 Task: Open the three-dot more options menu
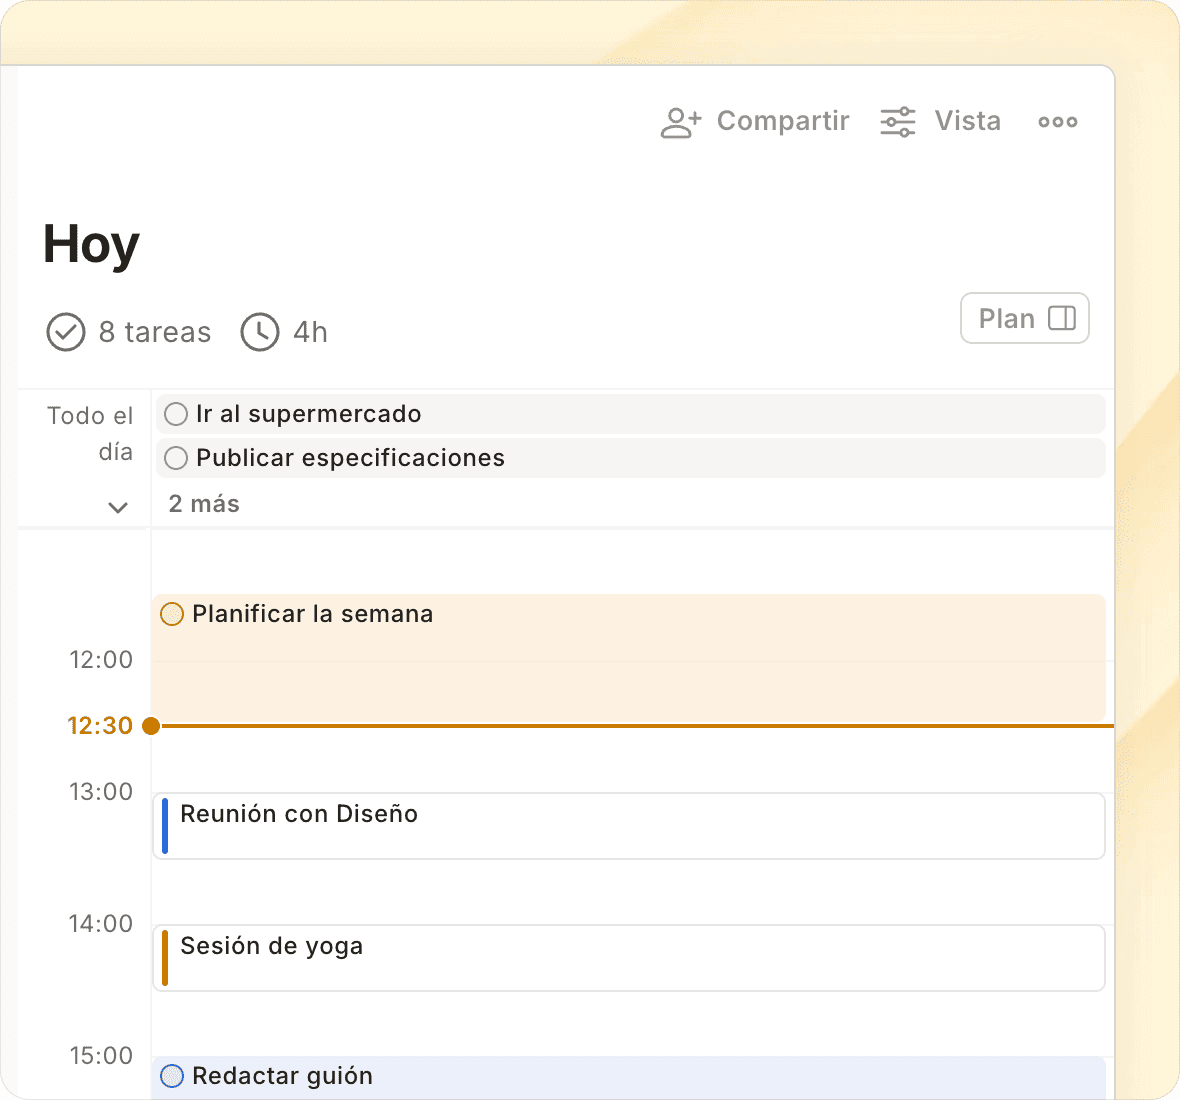(x=1057, y=122)
